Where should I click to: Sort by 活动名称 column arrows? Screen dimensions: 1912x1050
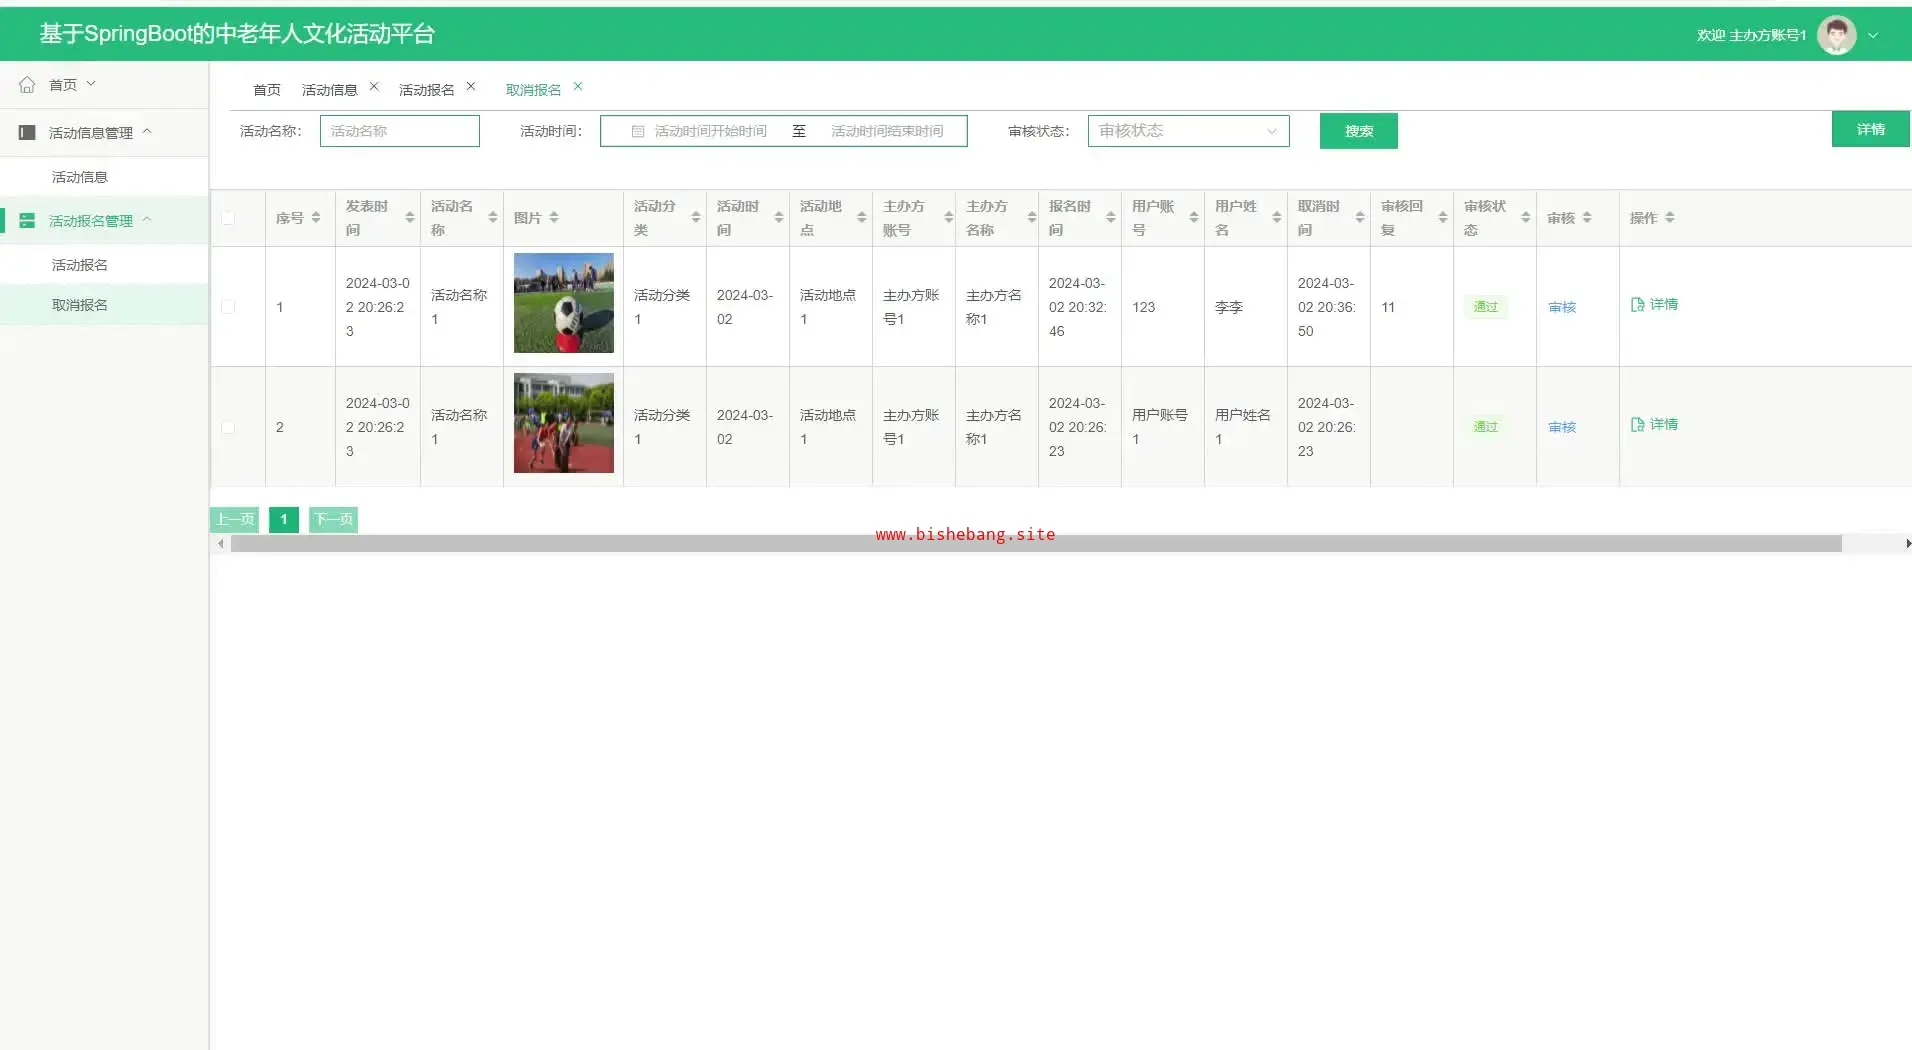[493, 217]
